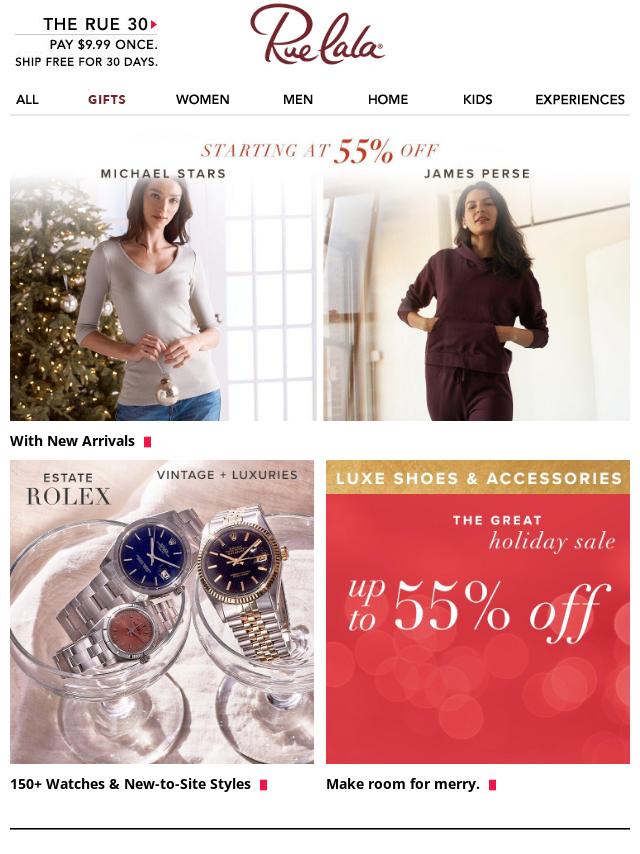Click 150+ Watches & New-to-Site Styles link
The width and height of the screenshot is (640, 854).
[x=131, y=784]
